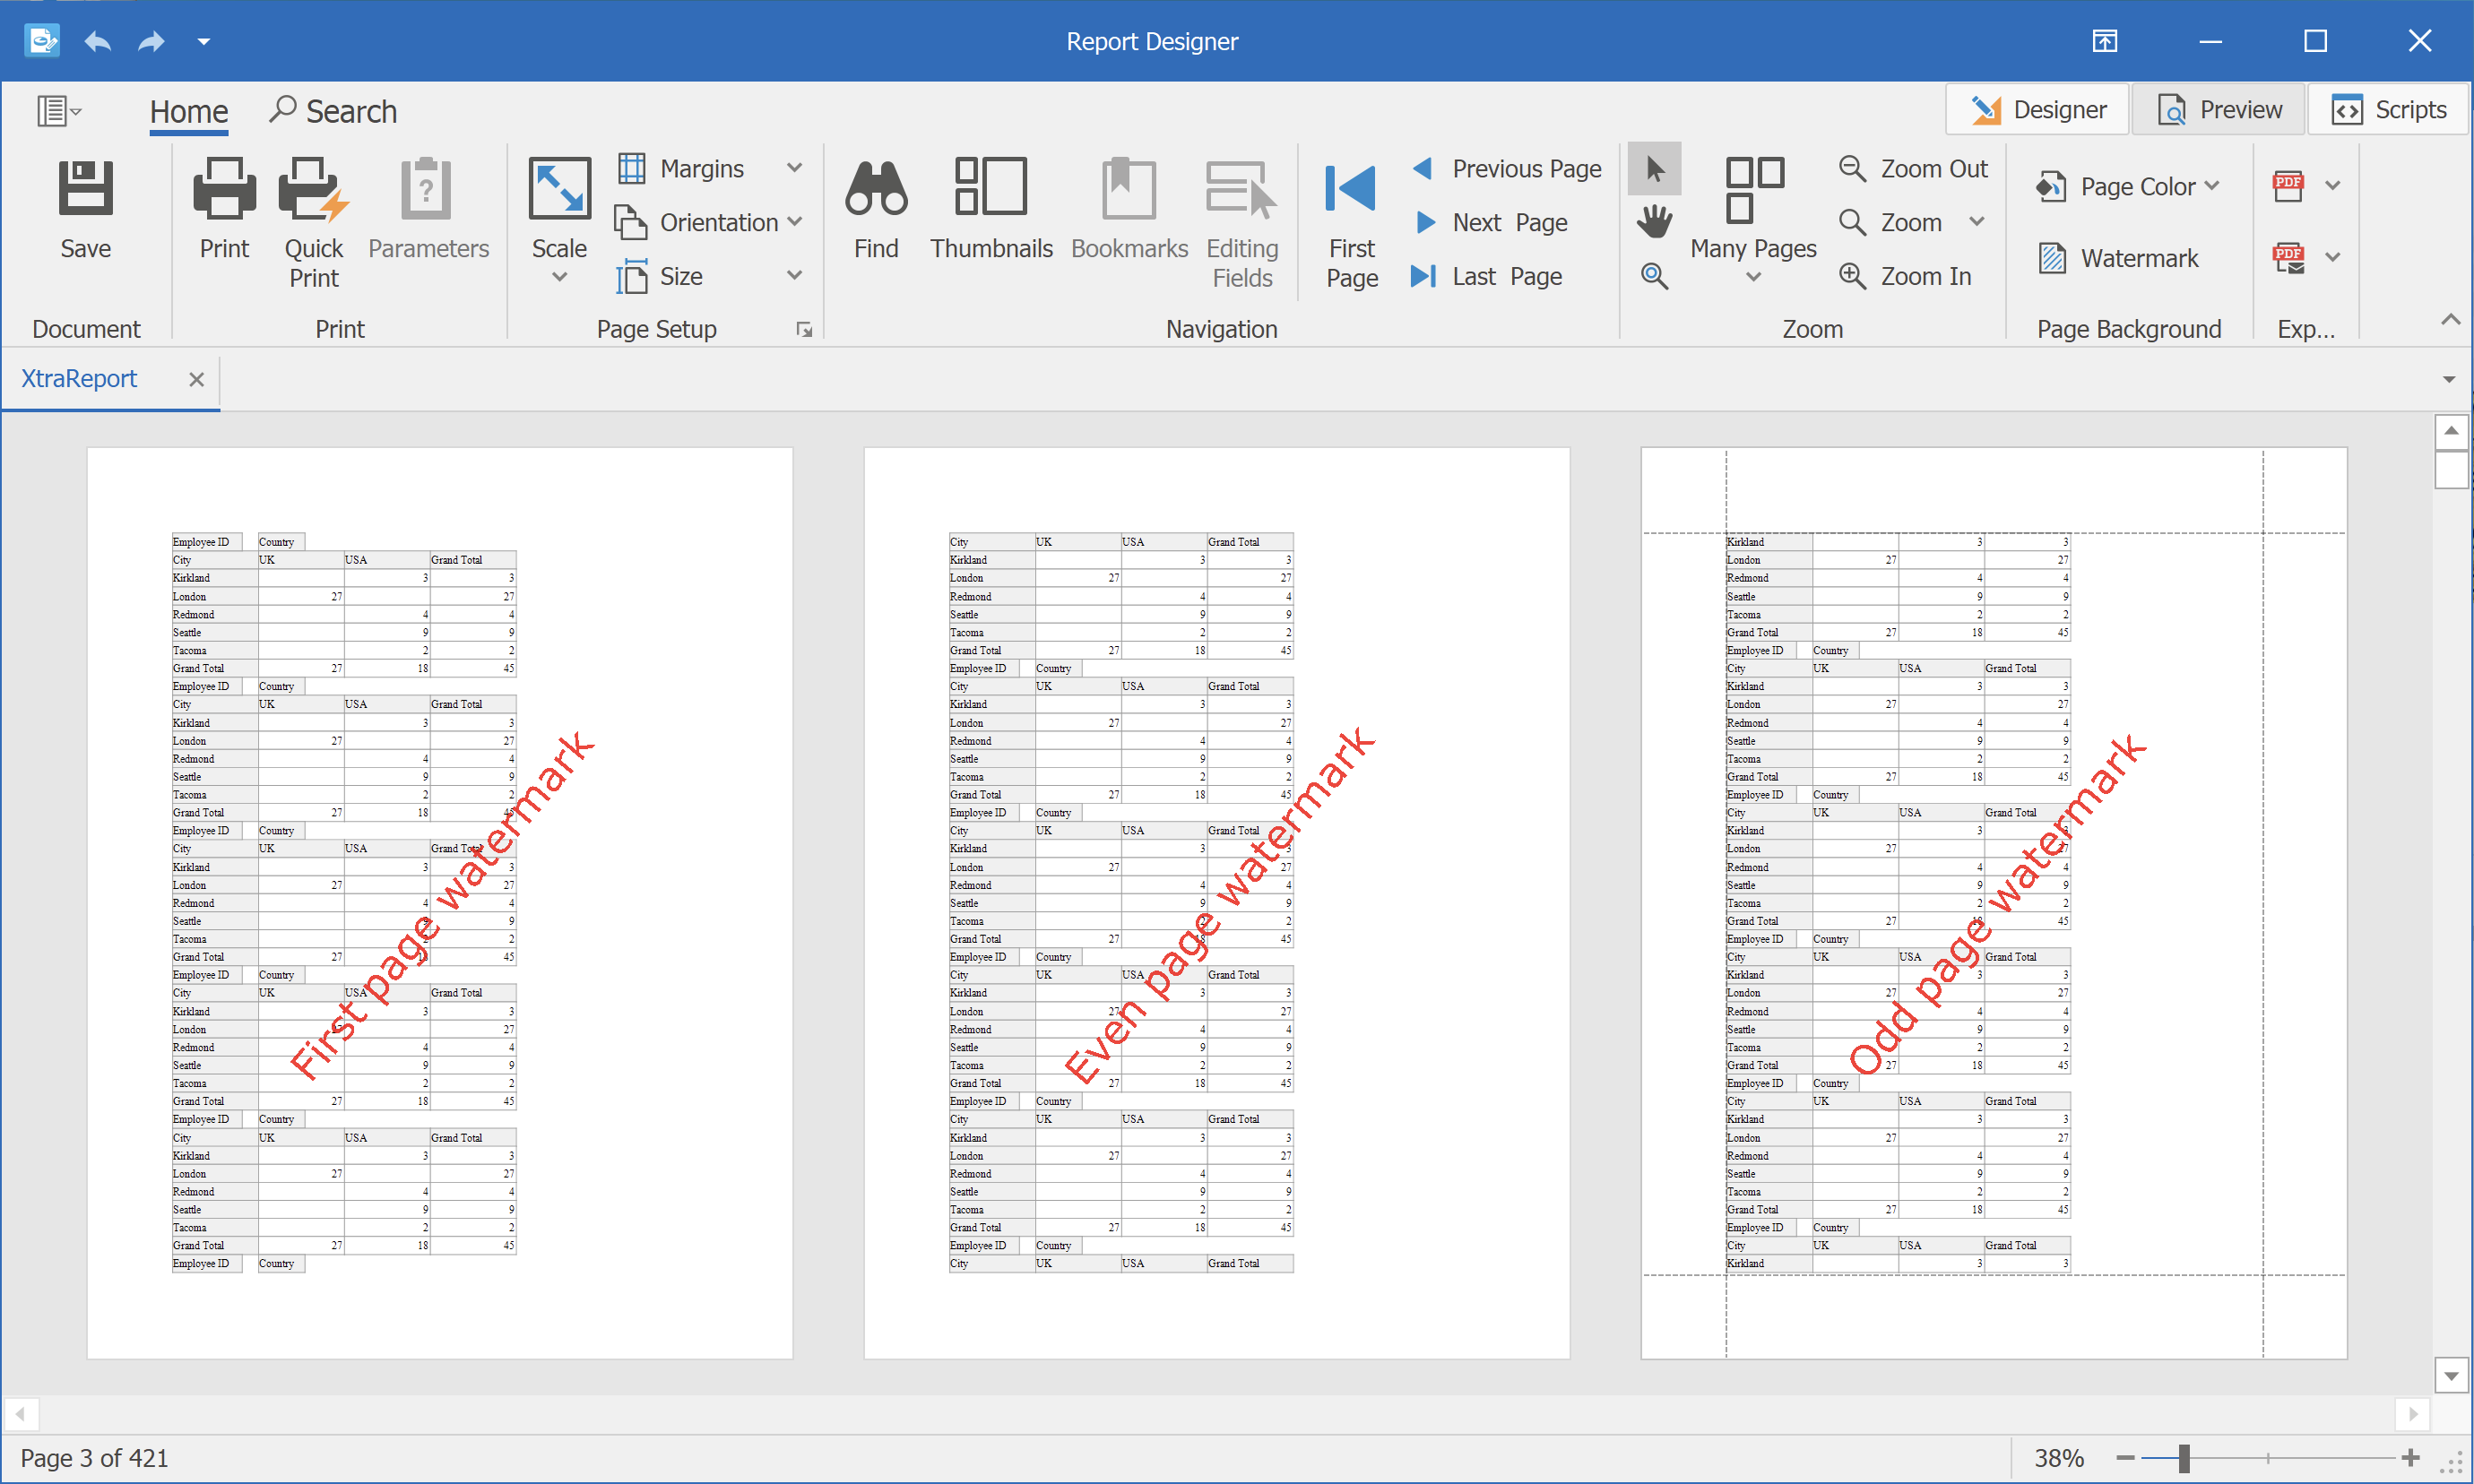
Task: Switch to the Preview tab
Action: pyautogui.click(x=2223, y=109)
